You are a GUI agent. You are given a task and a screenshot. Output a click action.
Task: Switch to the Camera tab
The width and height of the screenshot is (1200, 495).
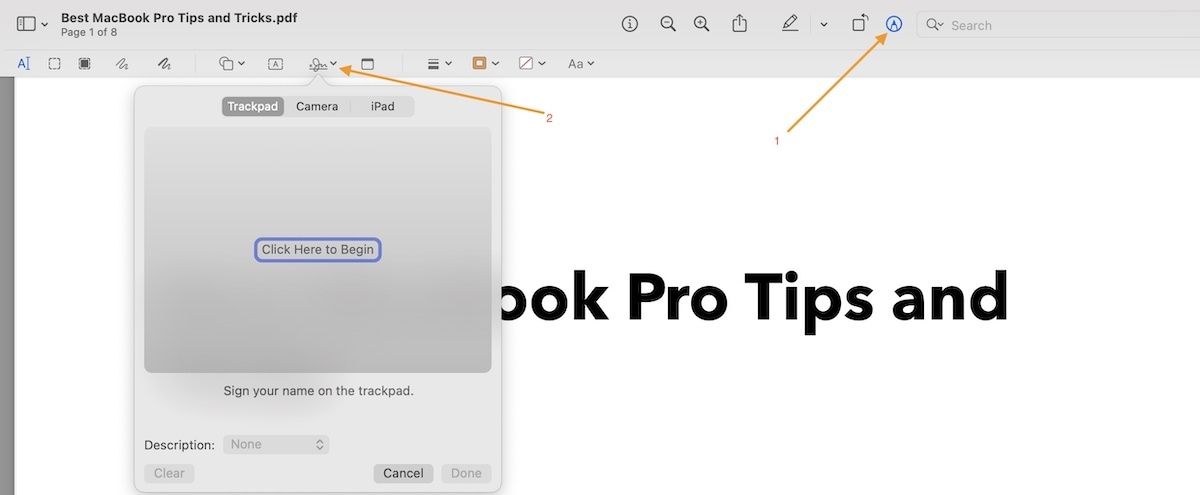[x=317, y=106]
